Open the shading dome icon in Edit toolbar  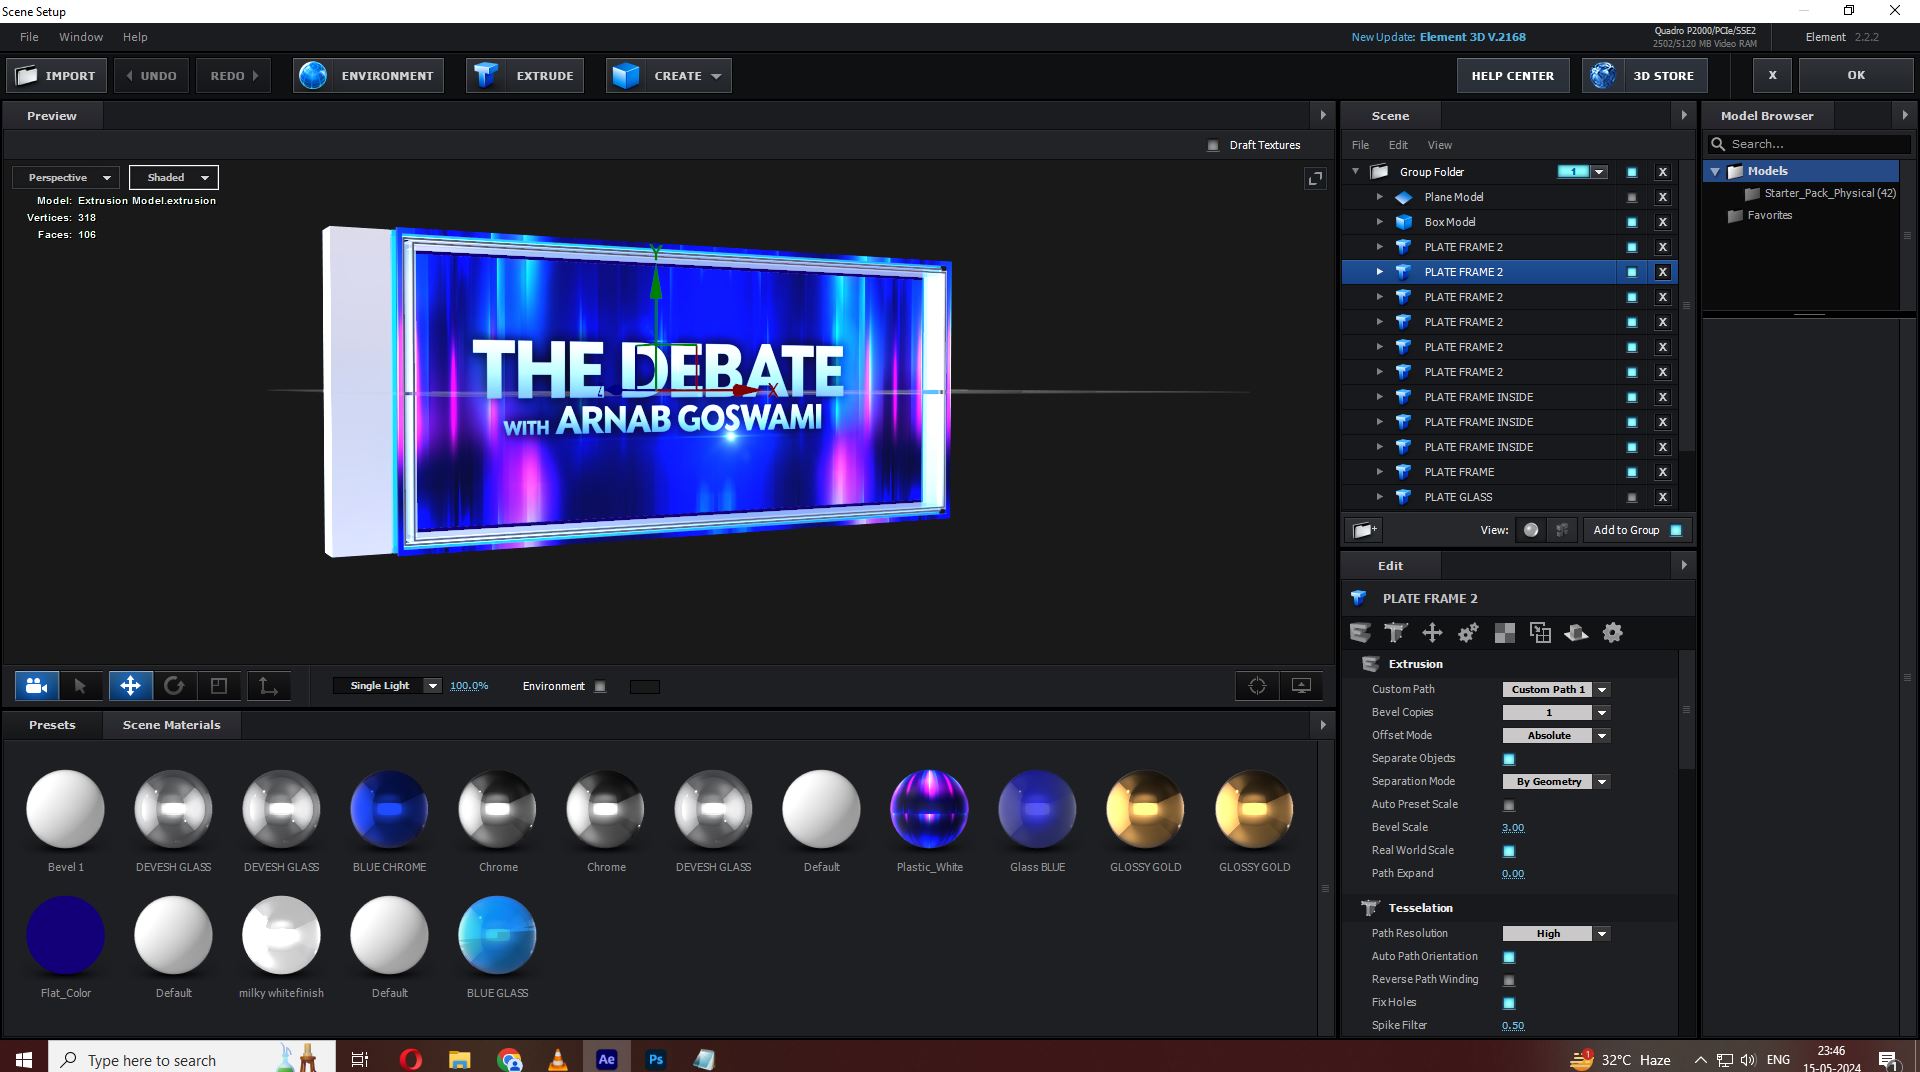tap(1576, 633)
